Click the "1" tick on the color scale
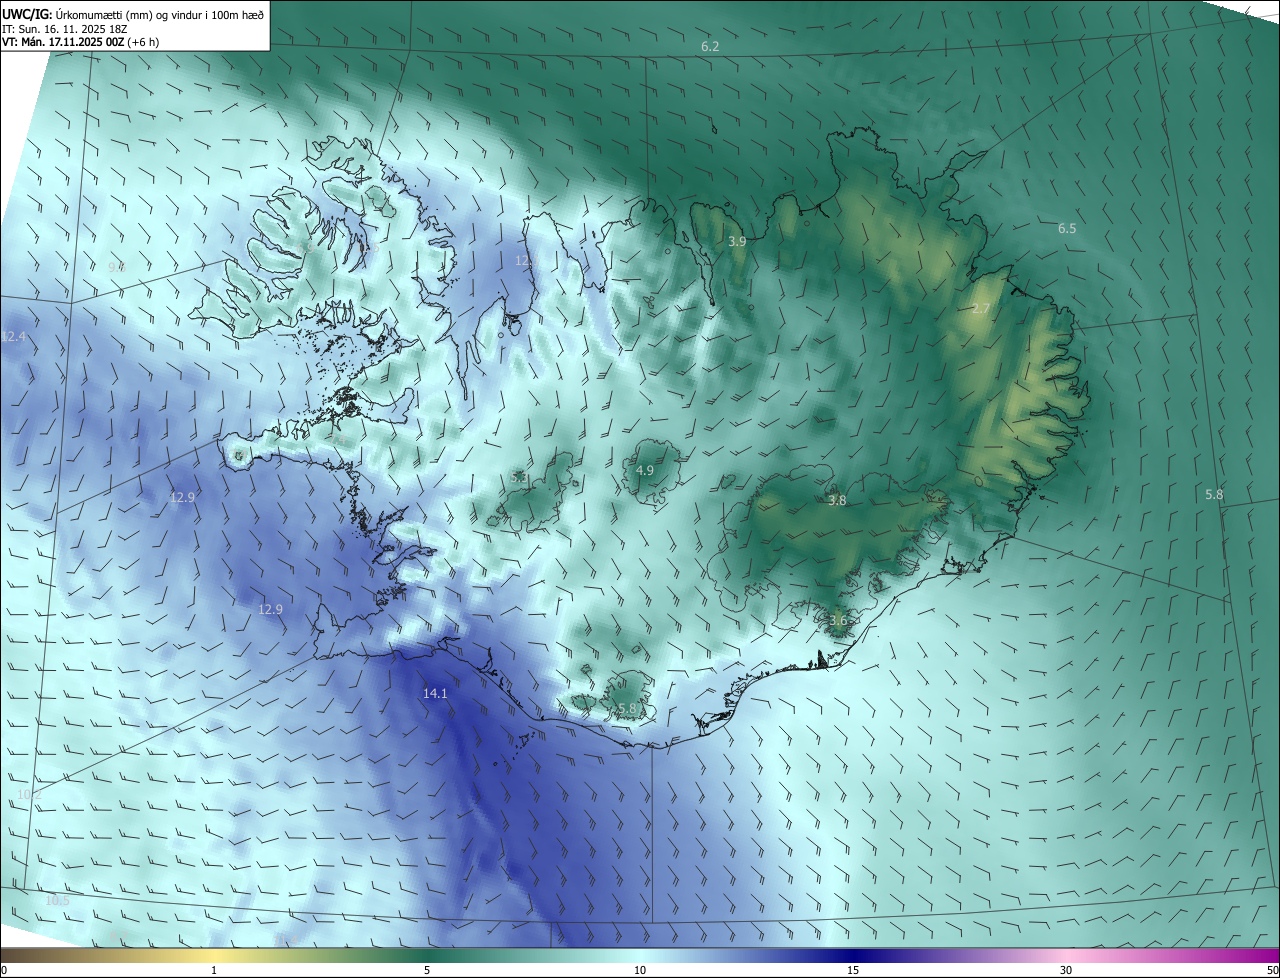Viewport: 1280px width, 978px height. pos(214,970)
